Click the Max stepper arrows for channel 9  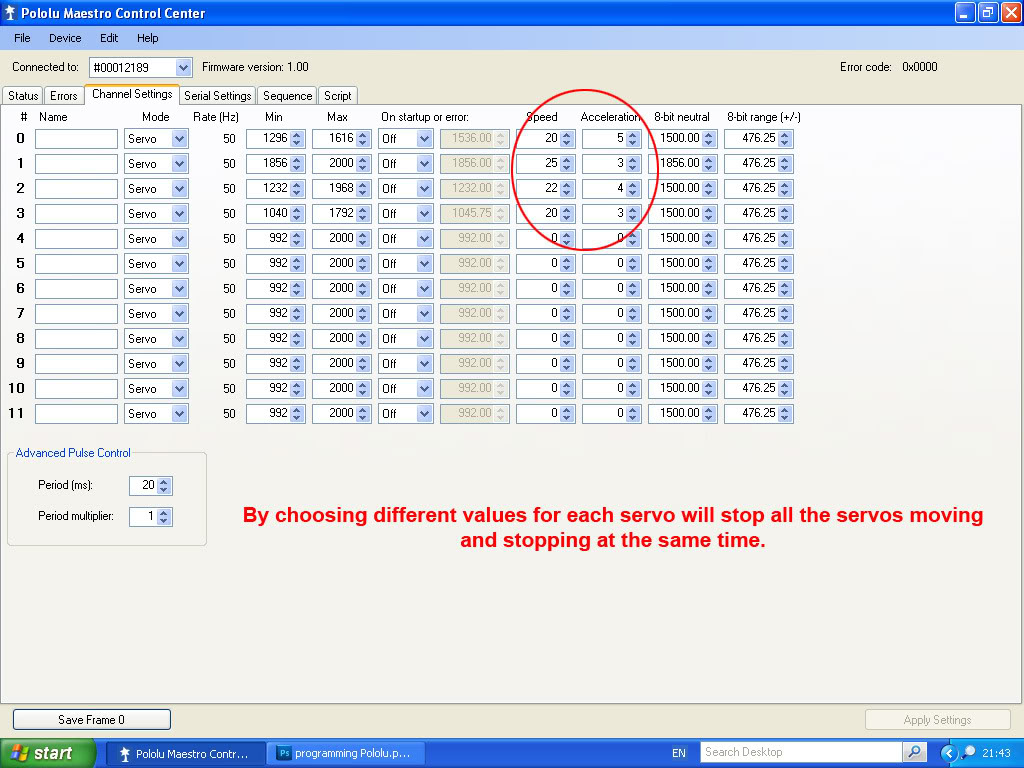pos(363,363)
